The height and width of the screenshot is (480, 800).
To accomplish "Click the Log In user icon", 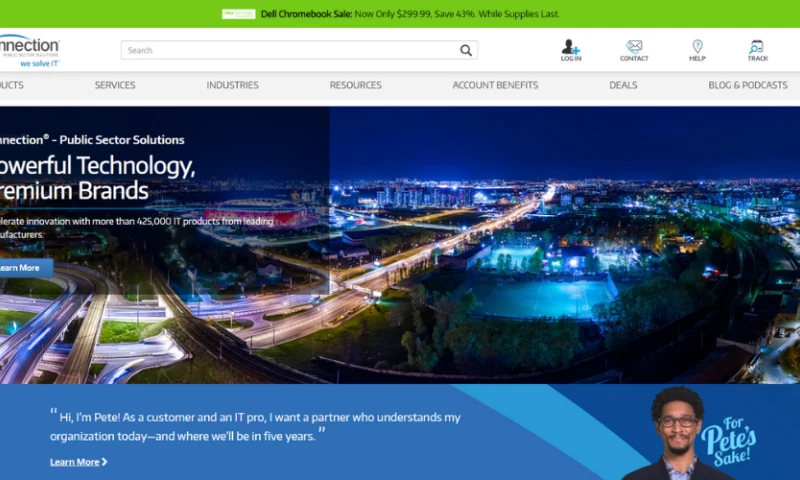I will [x=570, y=47].
